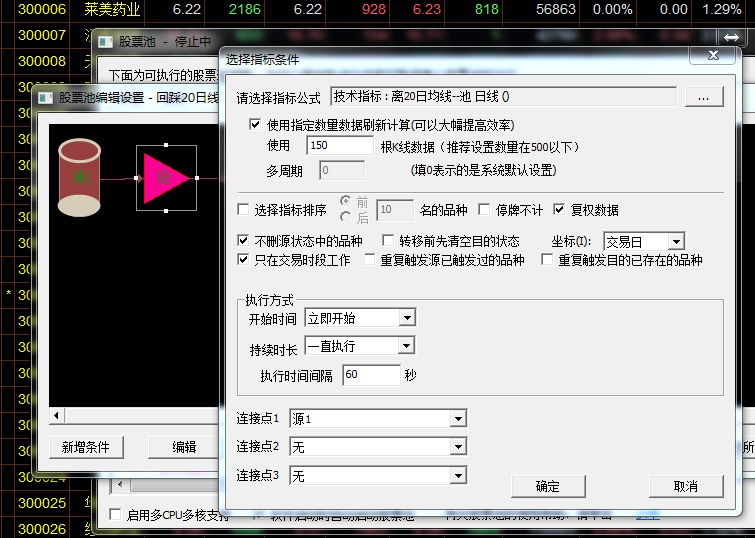
Task: Click the 执行时间间隔 seconds field
Action: (369, 375)
